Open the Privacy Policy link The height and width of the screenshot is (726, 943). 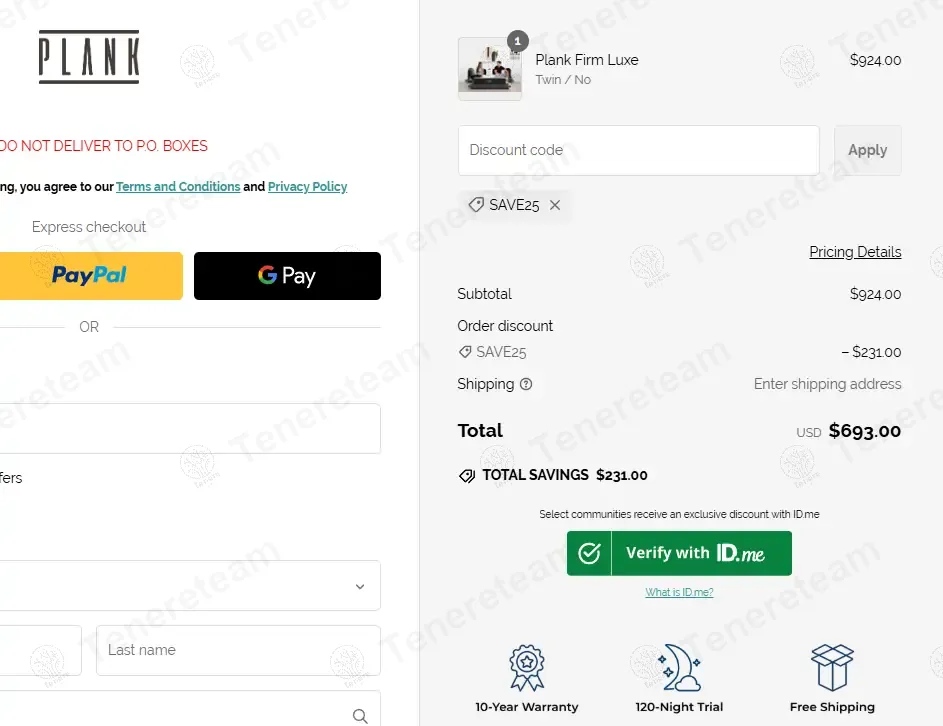pos(307,186)
